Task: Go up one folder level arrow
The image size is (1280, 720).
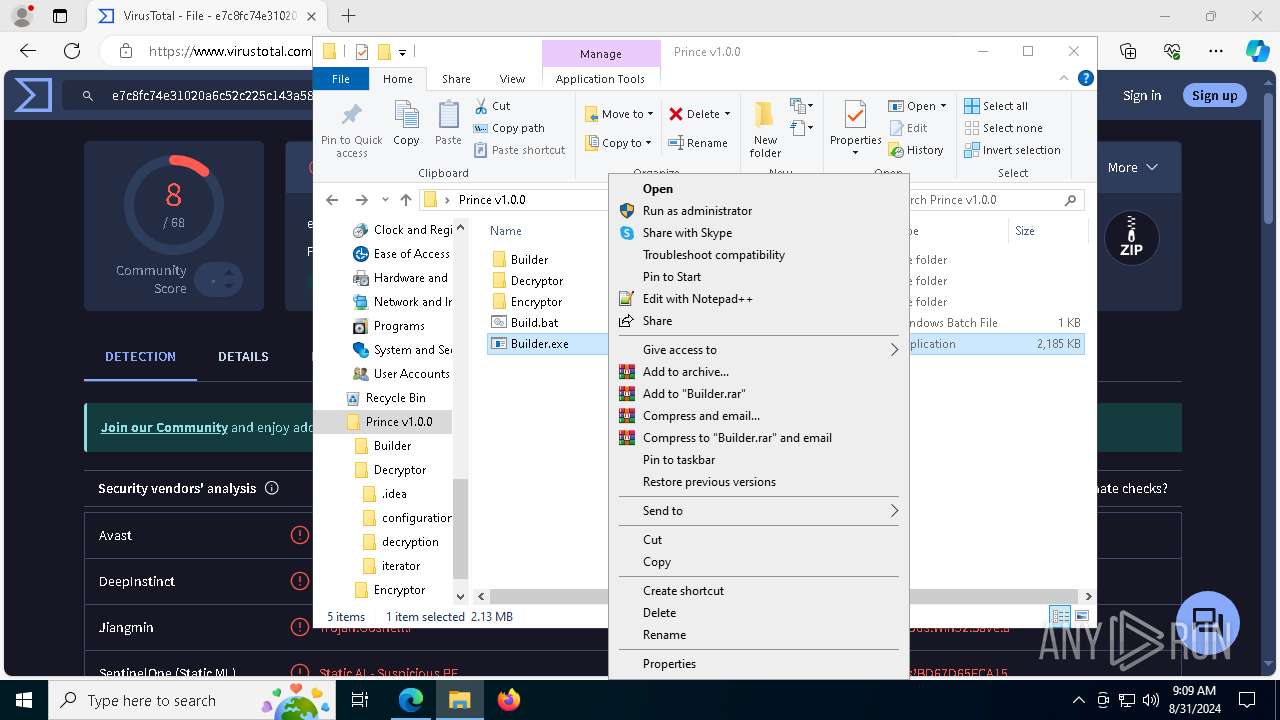Action: coord(406,200)
